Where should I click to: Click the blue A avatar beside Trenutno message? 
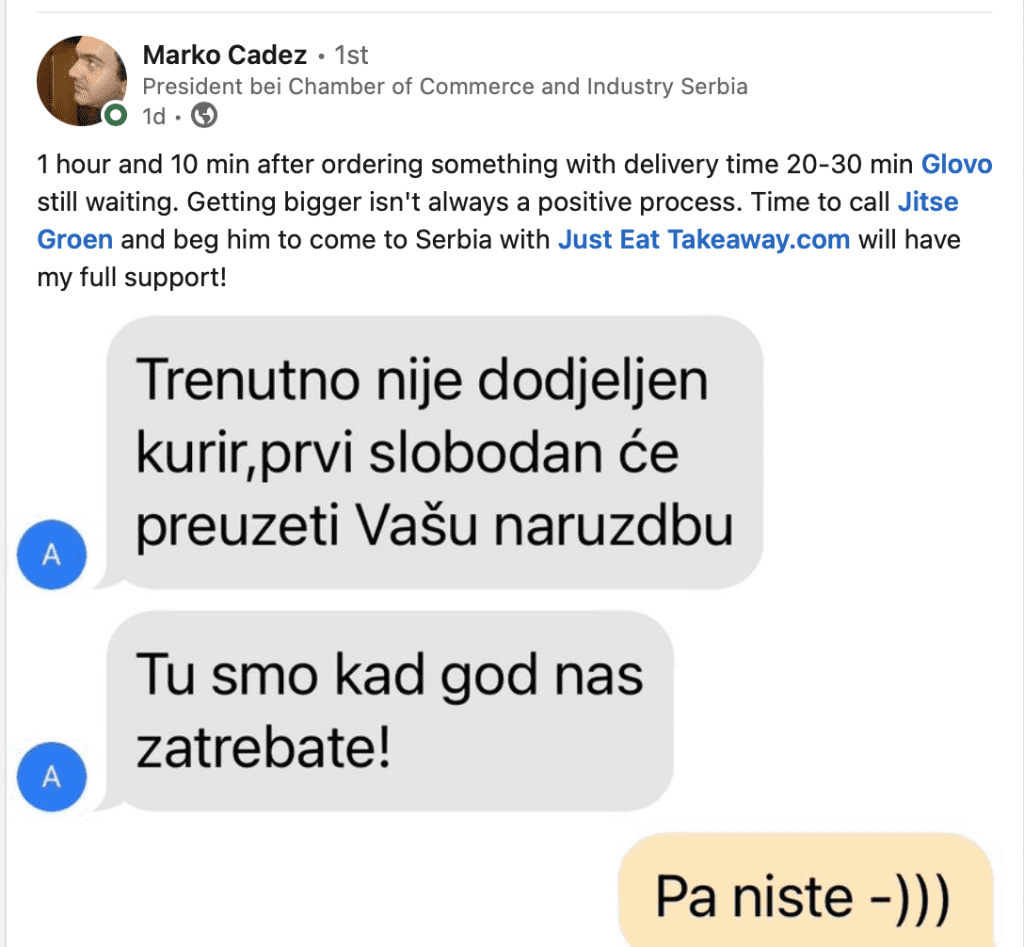(x=52, y=554)
